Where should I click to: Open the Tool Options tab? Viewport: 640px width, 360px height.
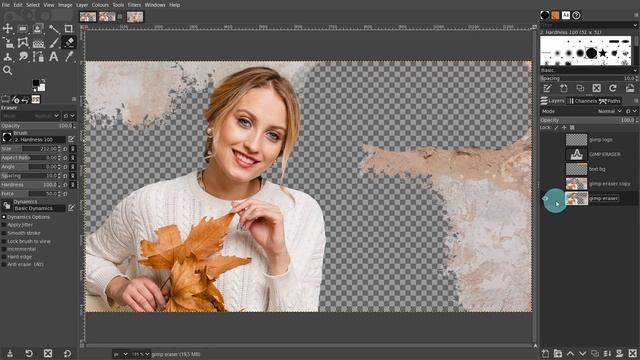click(5, 99)
